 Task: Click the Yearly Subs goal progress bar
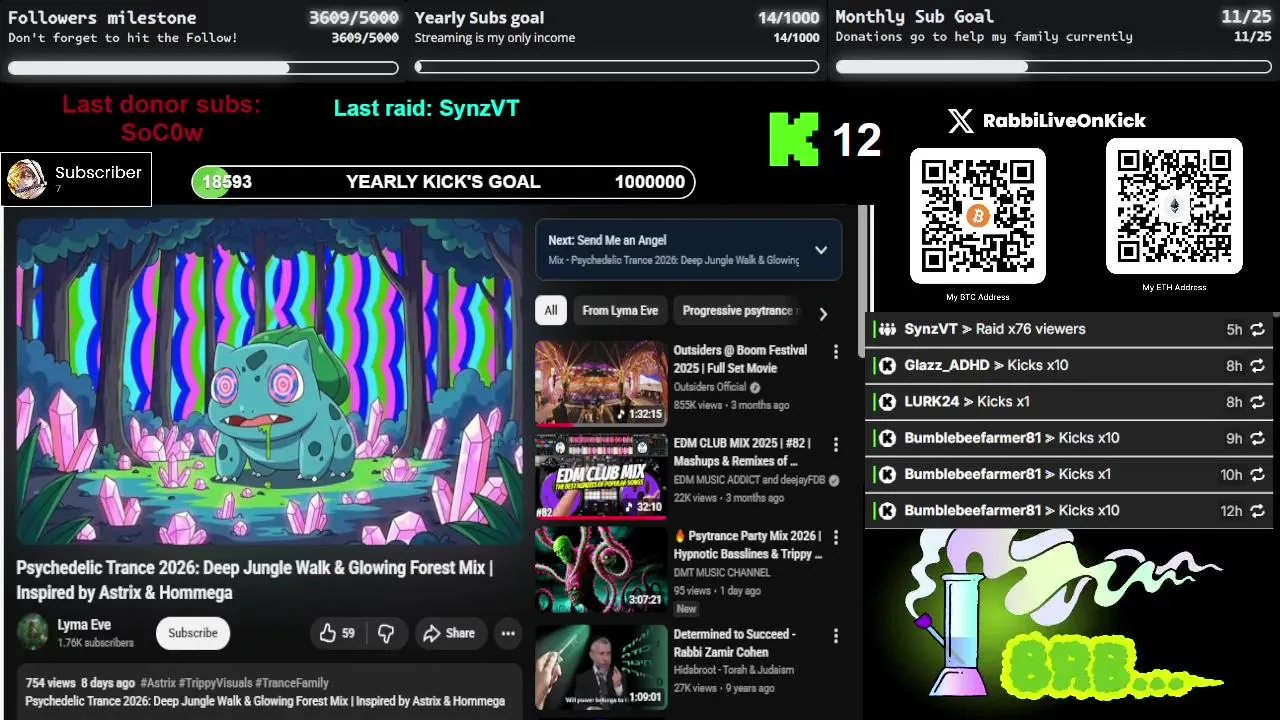618,68
